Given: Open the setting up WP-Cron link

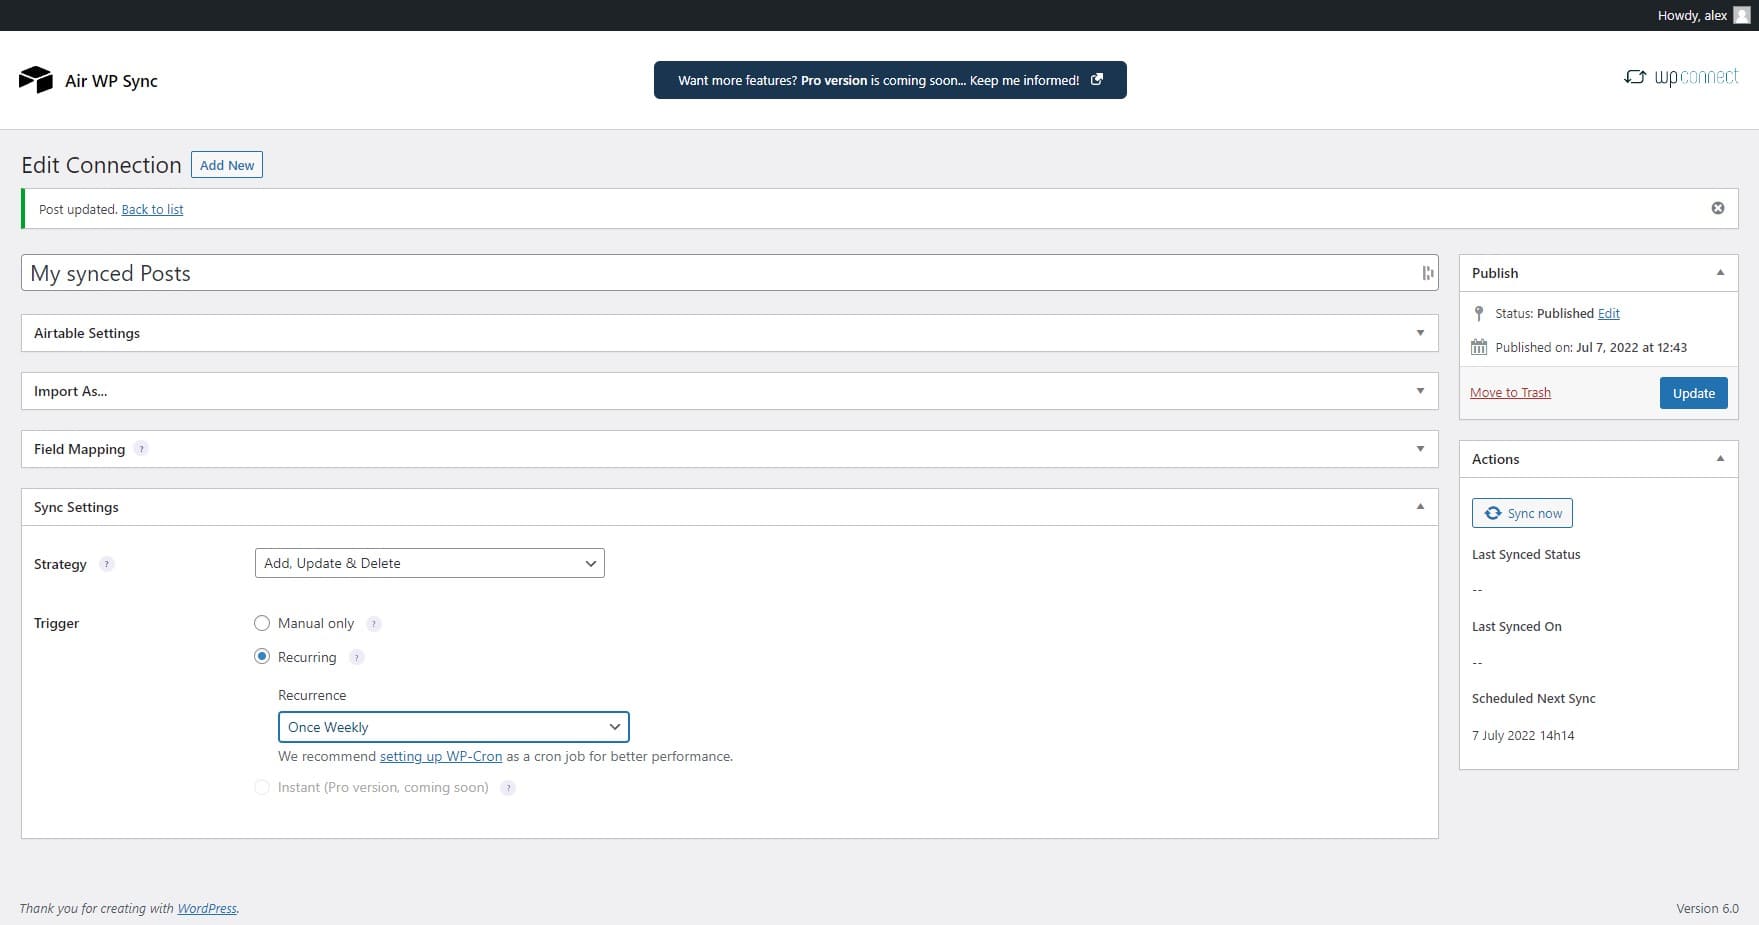Looking at the screenshot, I should pyautogui.click(x=441, y=756).
